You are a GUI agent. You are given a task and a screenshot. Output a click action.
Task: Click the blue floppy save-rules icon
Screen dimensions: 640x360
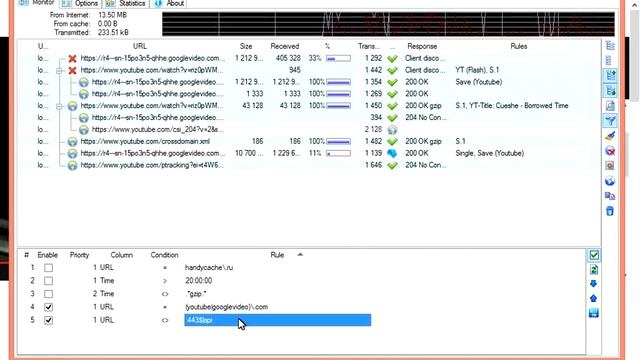pyautogui.click(x=594, y=313)
